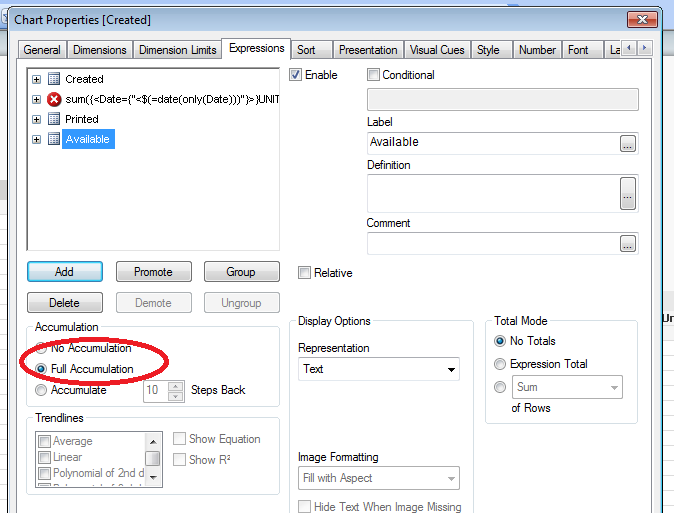
Task: Click the Group button
Action: pos(242,272)
